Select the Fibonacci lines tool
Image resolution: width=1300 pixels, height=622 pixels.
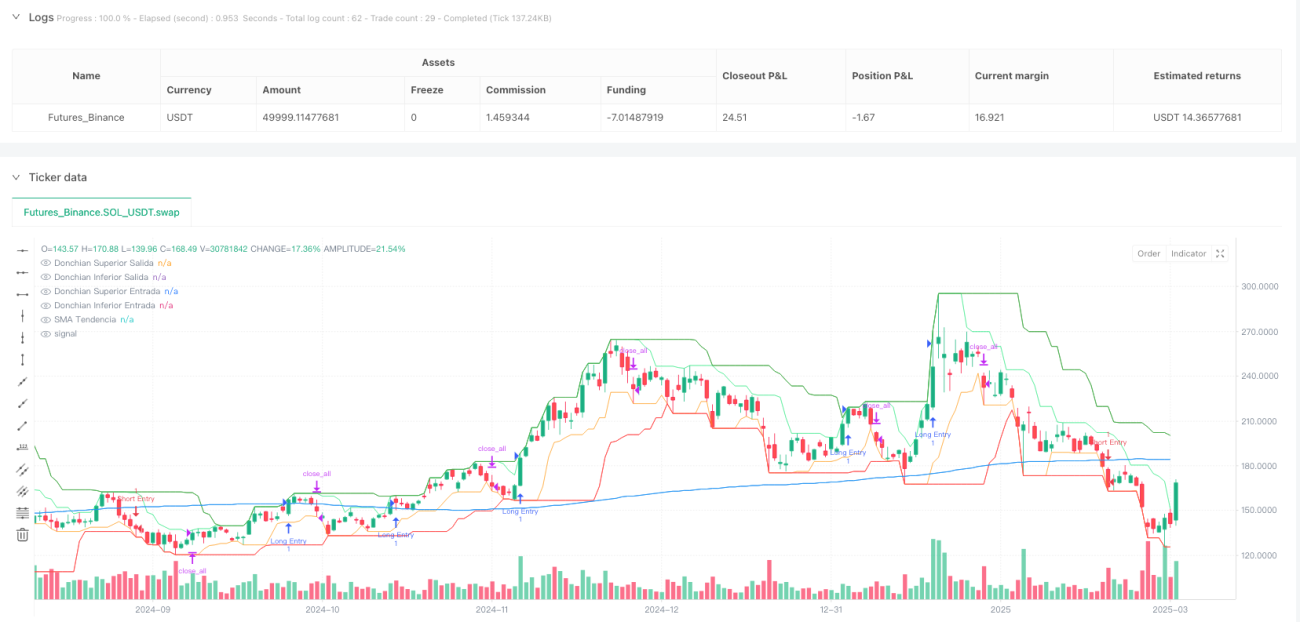[22, 514]
